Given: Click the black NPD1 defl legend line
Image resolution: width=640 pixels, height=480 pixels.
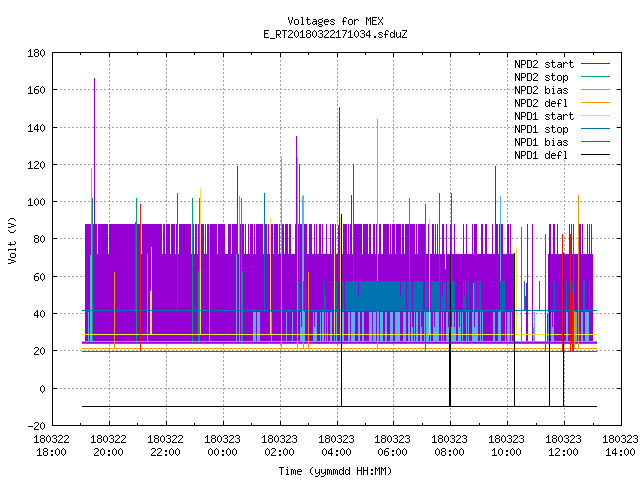Looking at the screenshot, I should (595, 155).
